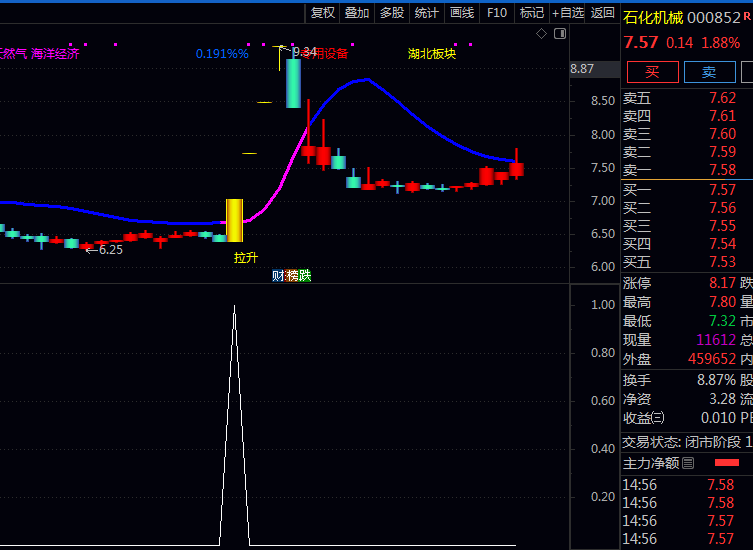
Task: Open the 统计 statistics tool
Action: (x=426, y=13)
